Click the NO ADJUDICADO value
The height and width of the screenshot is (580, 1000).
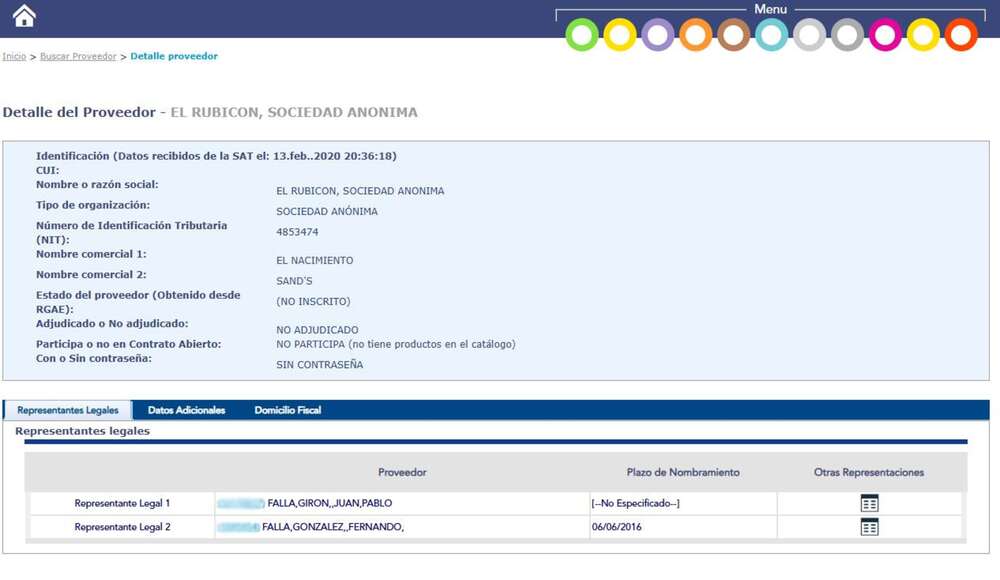tap(317, 330)
